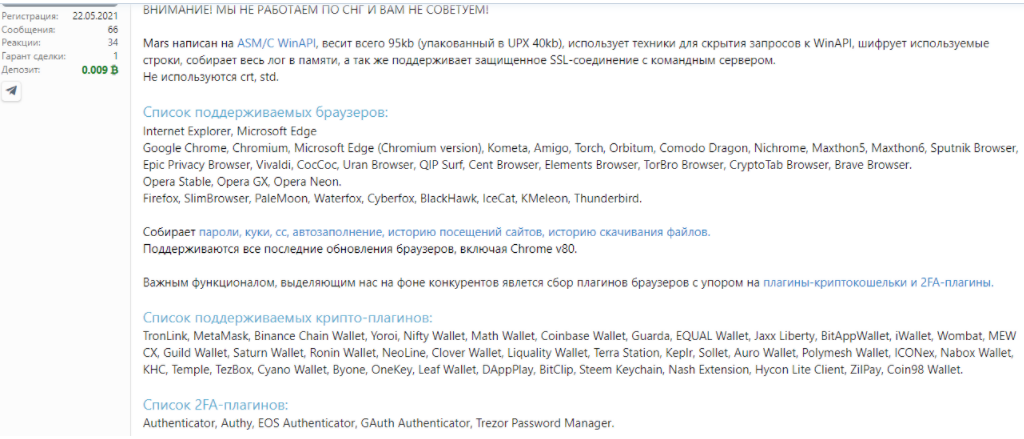The height and width of the screenshot is (439, 1024).
Task: Click the green 0.009 Bitcoin deposit amount
Action: (x=100, y=70)
